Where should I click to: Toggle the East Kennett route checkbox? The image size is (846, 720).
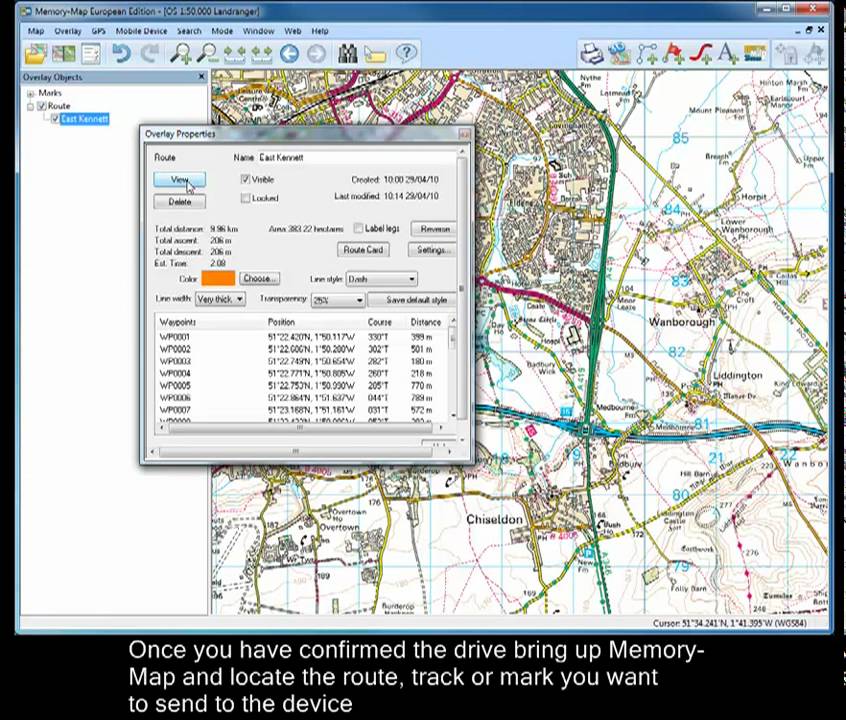(x=55, y=119)
